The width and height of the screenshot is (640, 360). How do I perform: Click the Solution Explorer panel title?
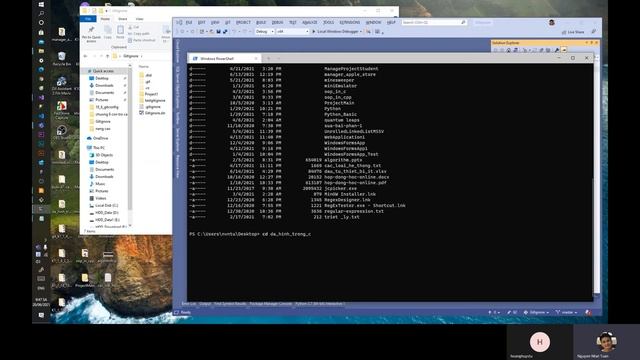point(506,43)
